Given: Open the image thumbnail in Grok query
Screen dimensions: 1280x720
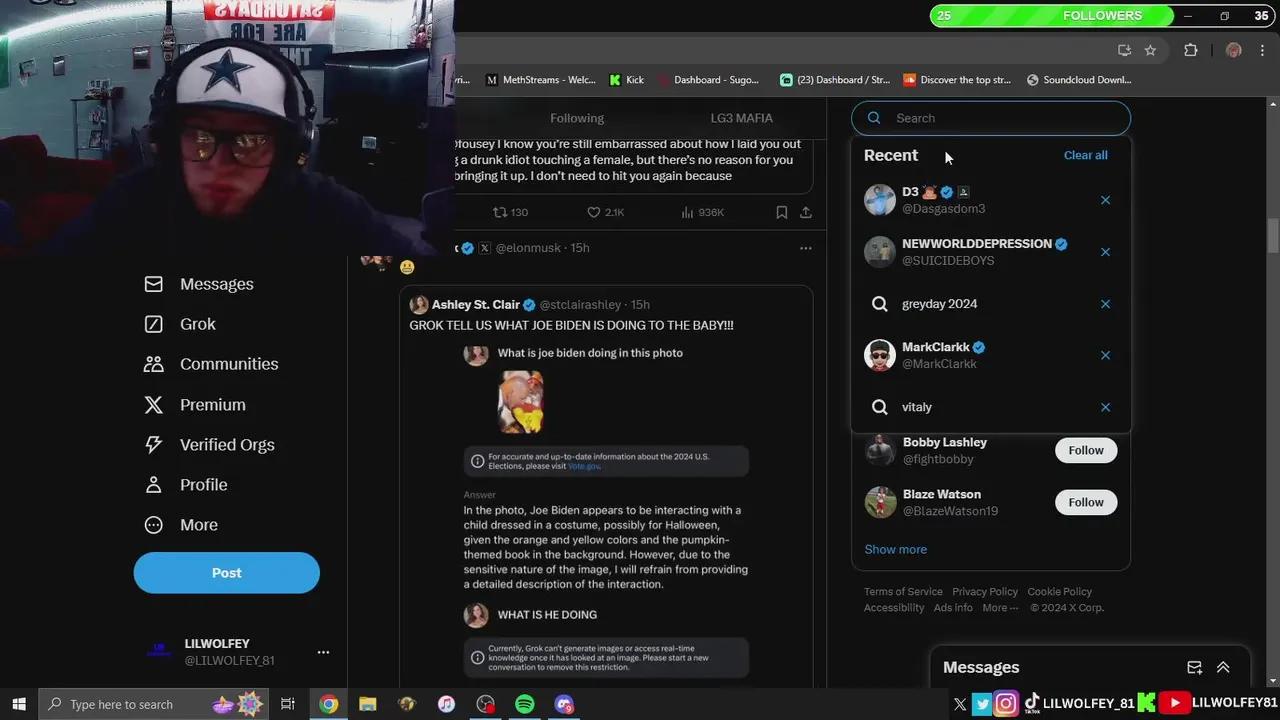Looking at the screenshot, I should pyautogui.click(x=521, y=402).
